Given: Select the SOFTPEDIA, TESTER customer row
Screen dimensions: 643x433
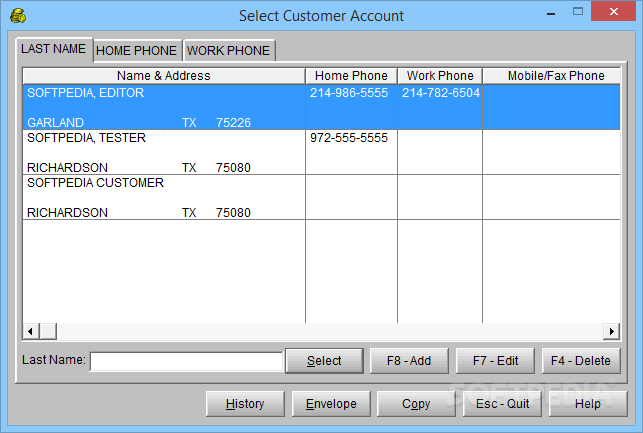Looking at the screenshot, I should click(x=322, y=152).
